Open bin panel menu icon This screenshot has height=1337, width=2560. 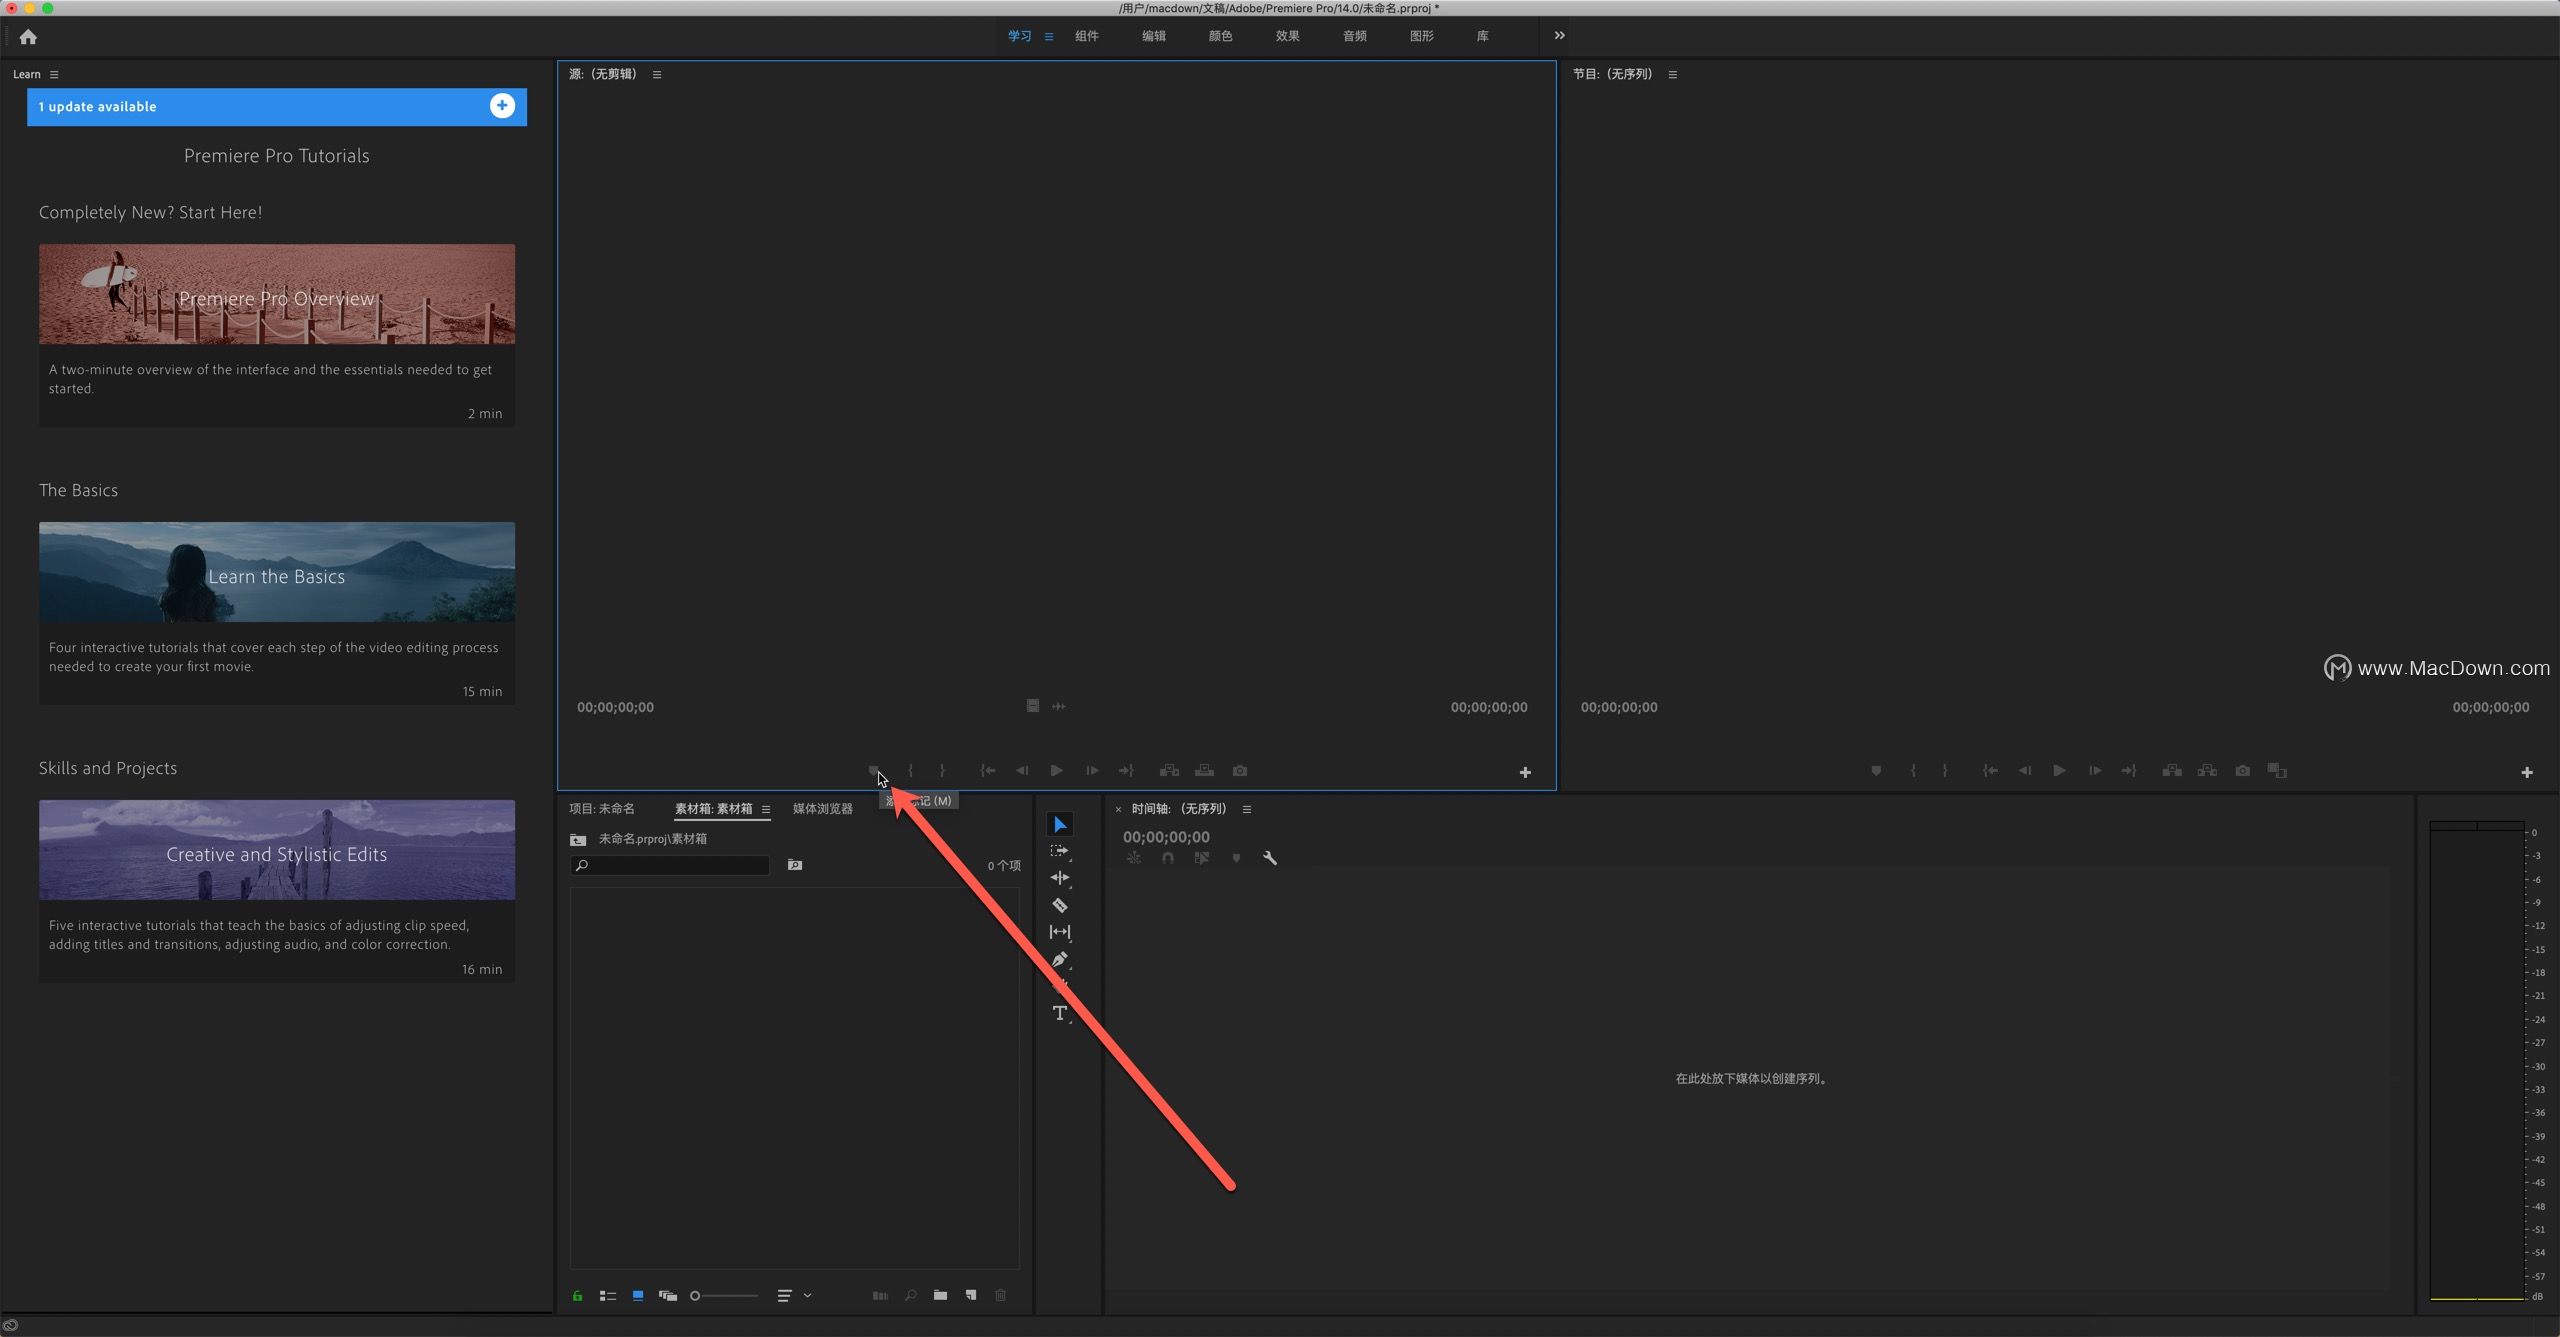tap(766, 810)
